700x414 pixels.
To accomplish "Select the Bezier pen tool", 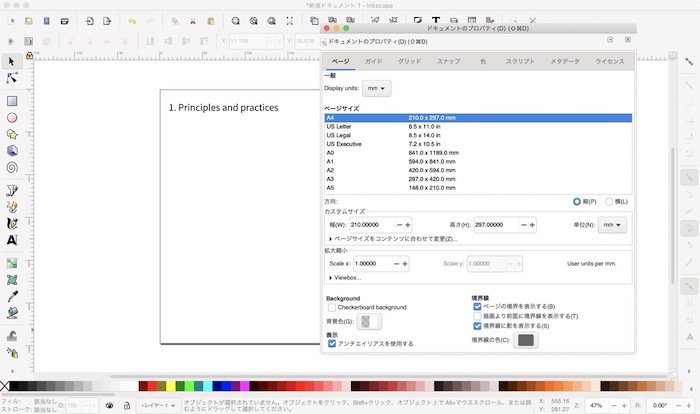I will click(x=12, y=191).
